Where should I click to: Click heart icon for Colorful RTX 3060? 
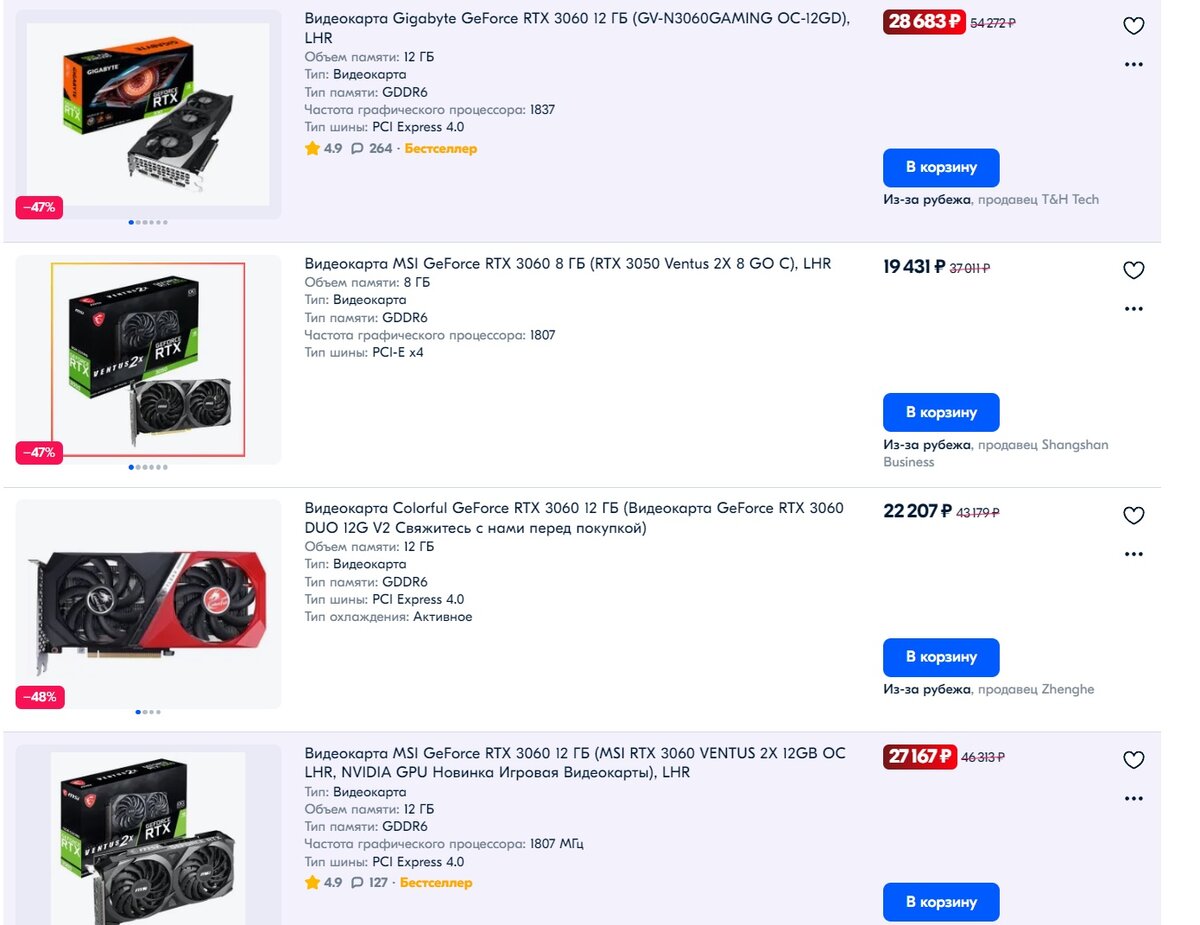(x=1133, y=515)
